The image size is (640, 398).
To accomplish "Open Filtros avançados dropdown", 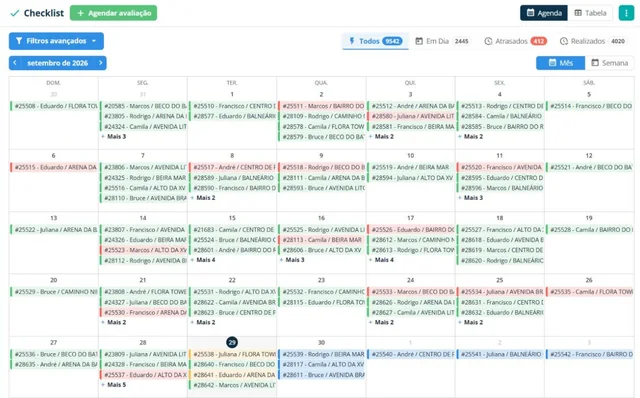I will (56, 41).
